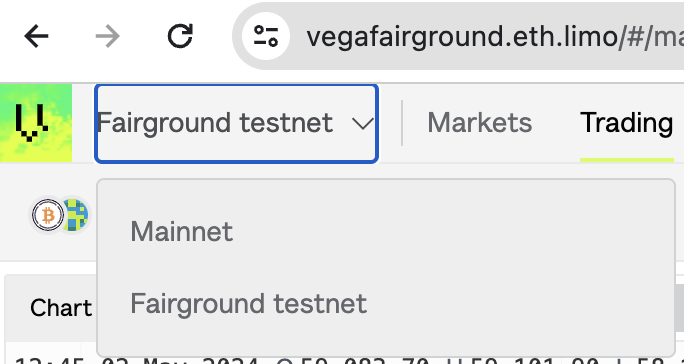Click the vegafairground.eth.limo address bar
Image resolution: width=684 pixels, height=364 pixels.
(458, 36)
